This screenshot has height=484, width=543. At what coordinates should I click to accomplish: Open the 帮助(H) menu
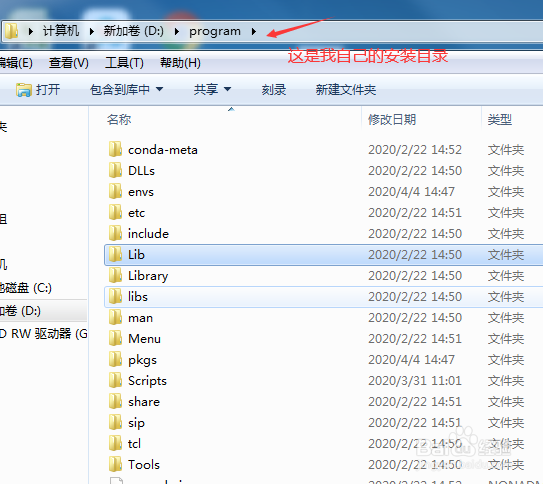tap(180, 63)
